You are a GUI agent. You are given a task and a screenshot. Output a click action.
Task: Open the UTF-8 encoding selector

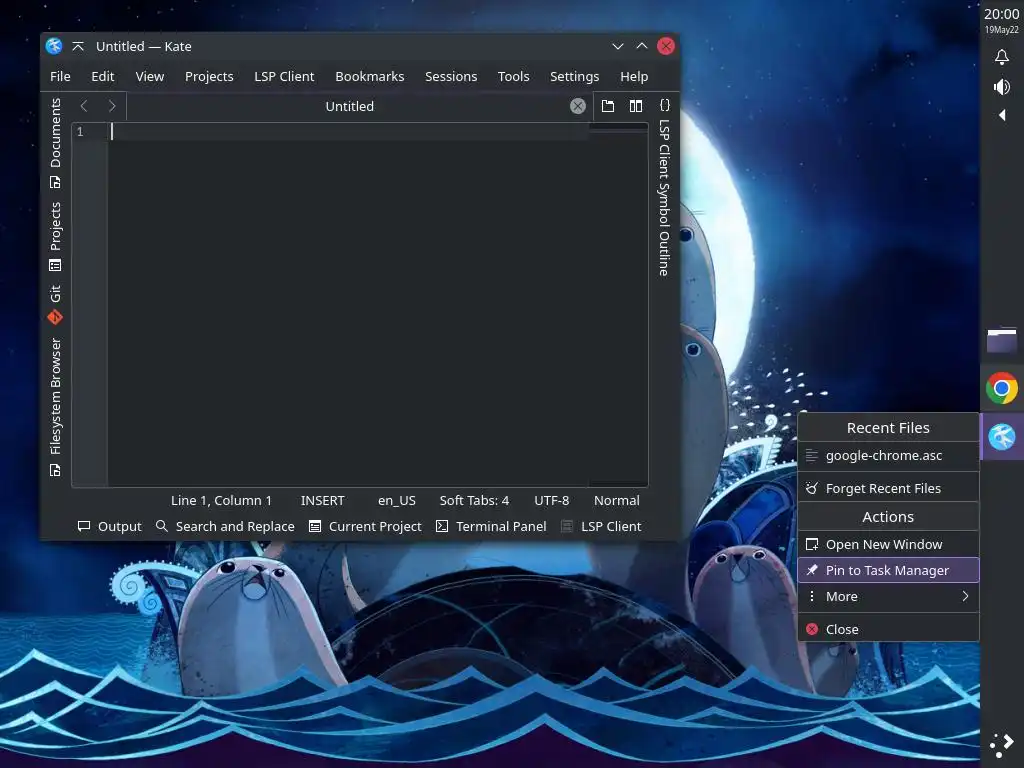[552, 500]
